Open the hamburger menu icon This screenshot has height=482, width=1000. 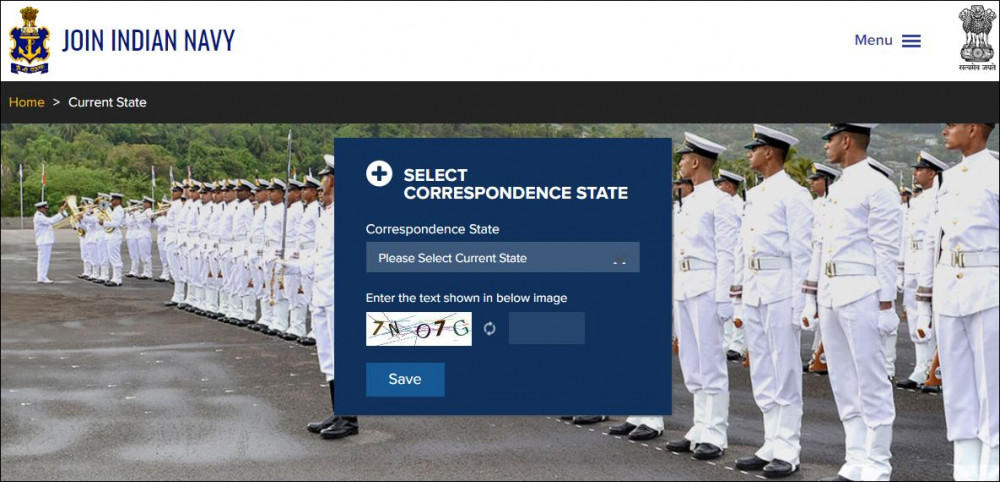[911, 41]
